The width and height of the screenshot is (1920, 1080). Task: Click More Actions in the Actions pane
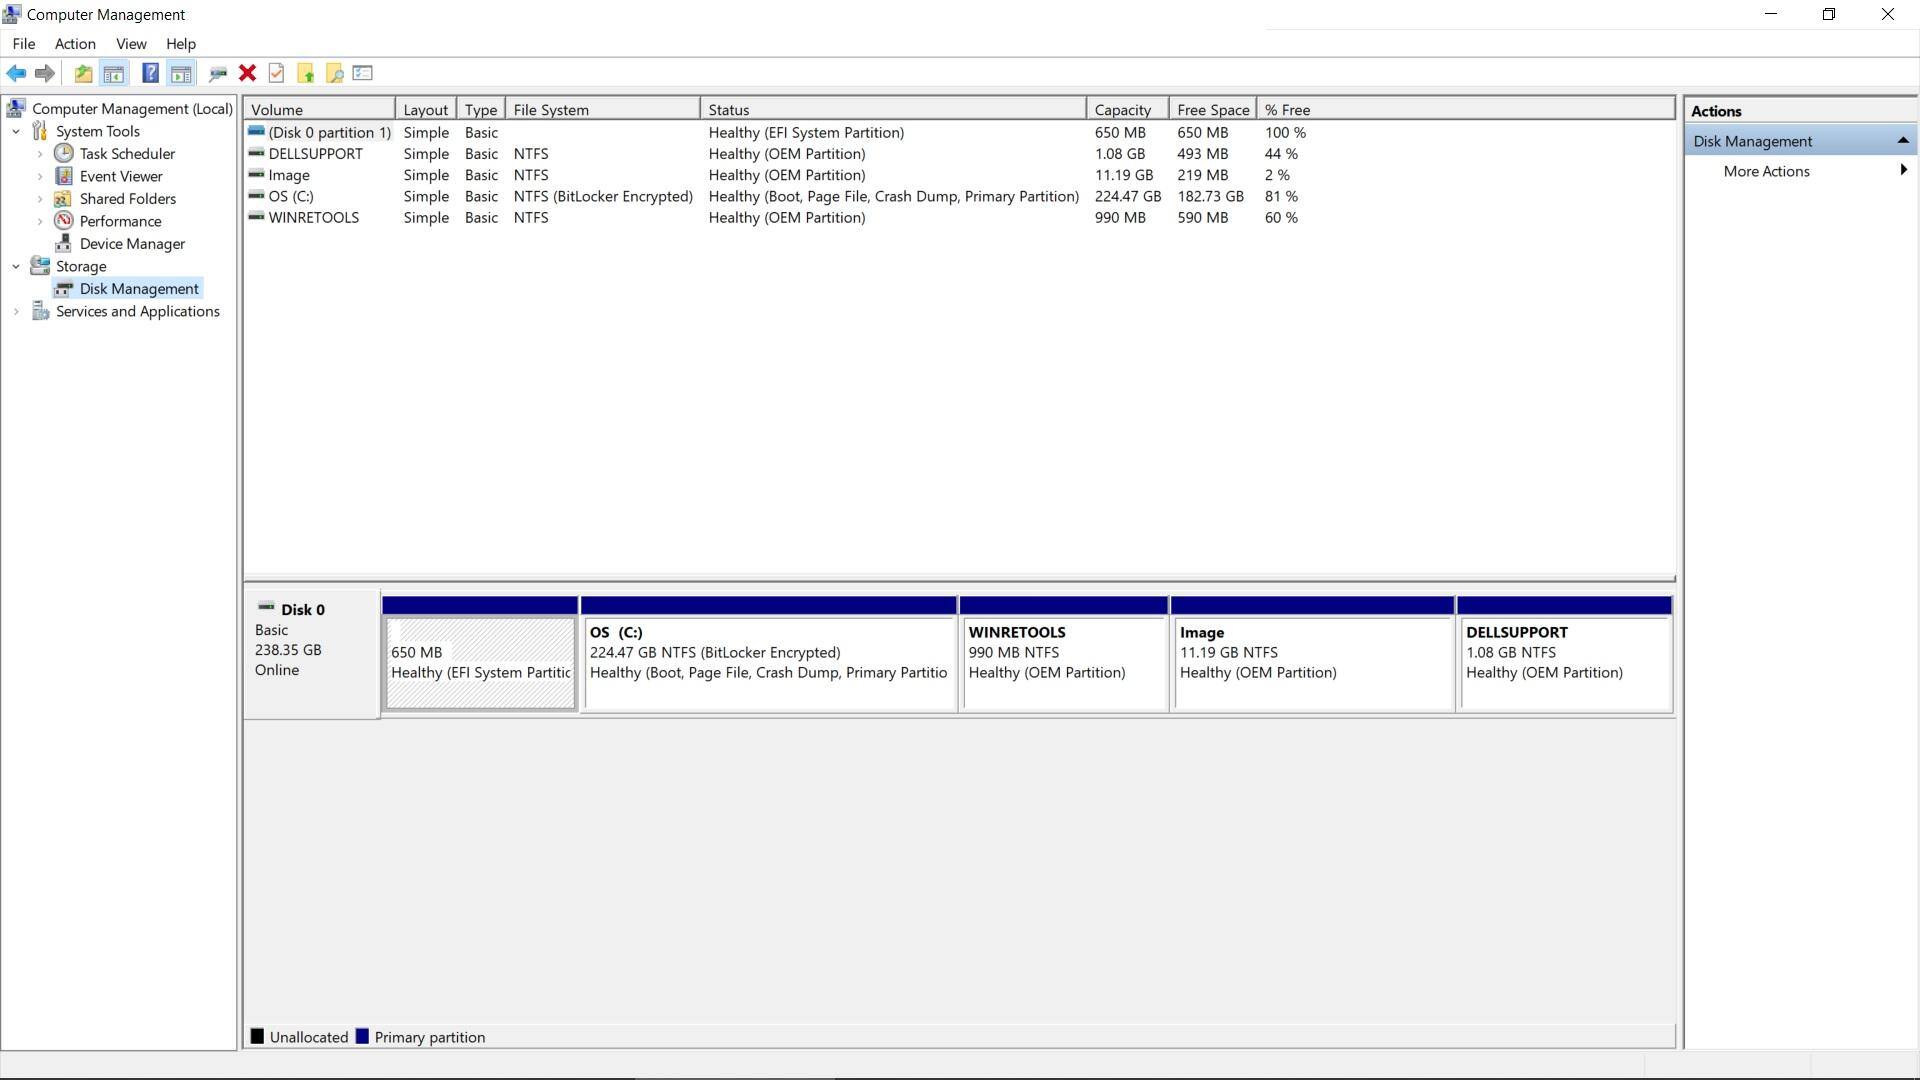pos(1765,171)
